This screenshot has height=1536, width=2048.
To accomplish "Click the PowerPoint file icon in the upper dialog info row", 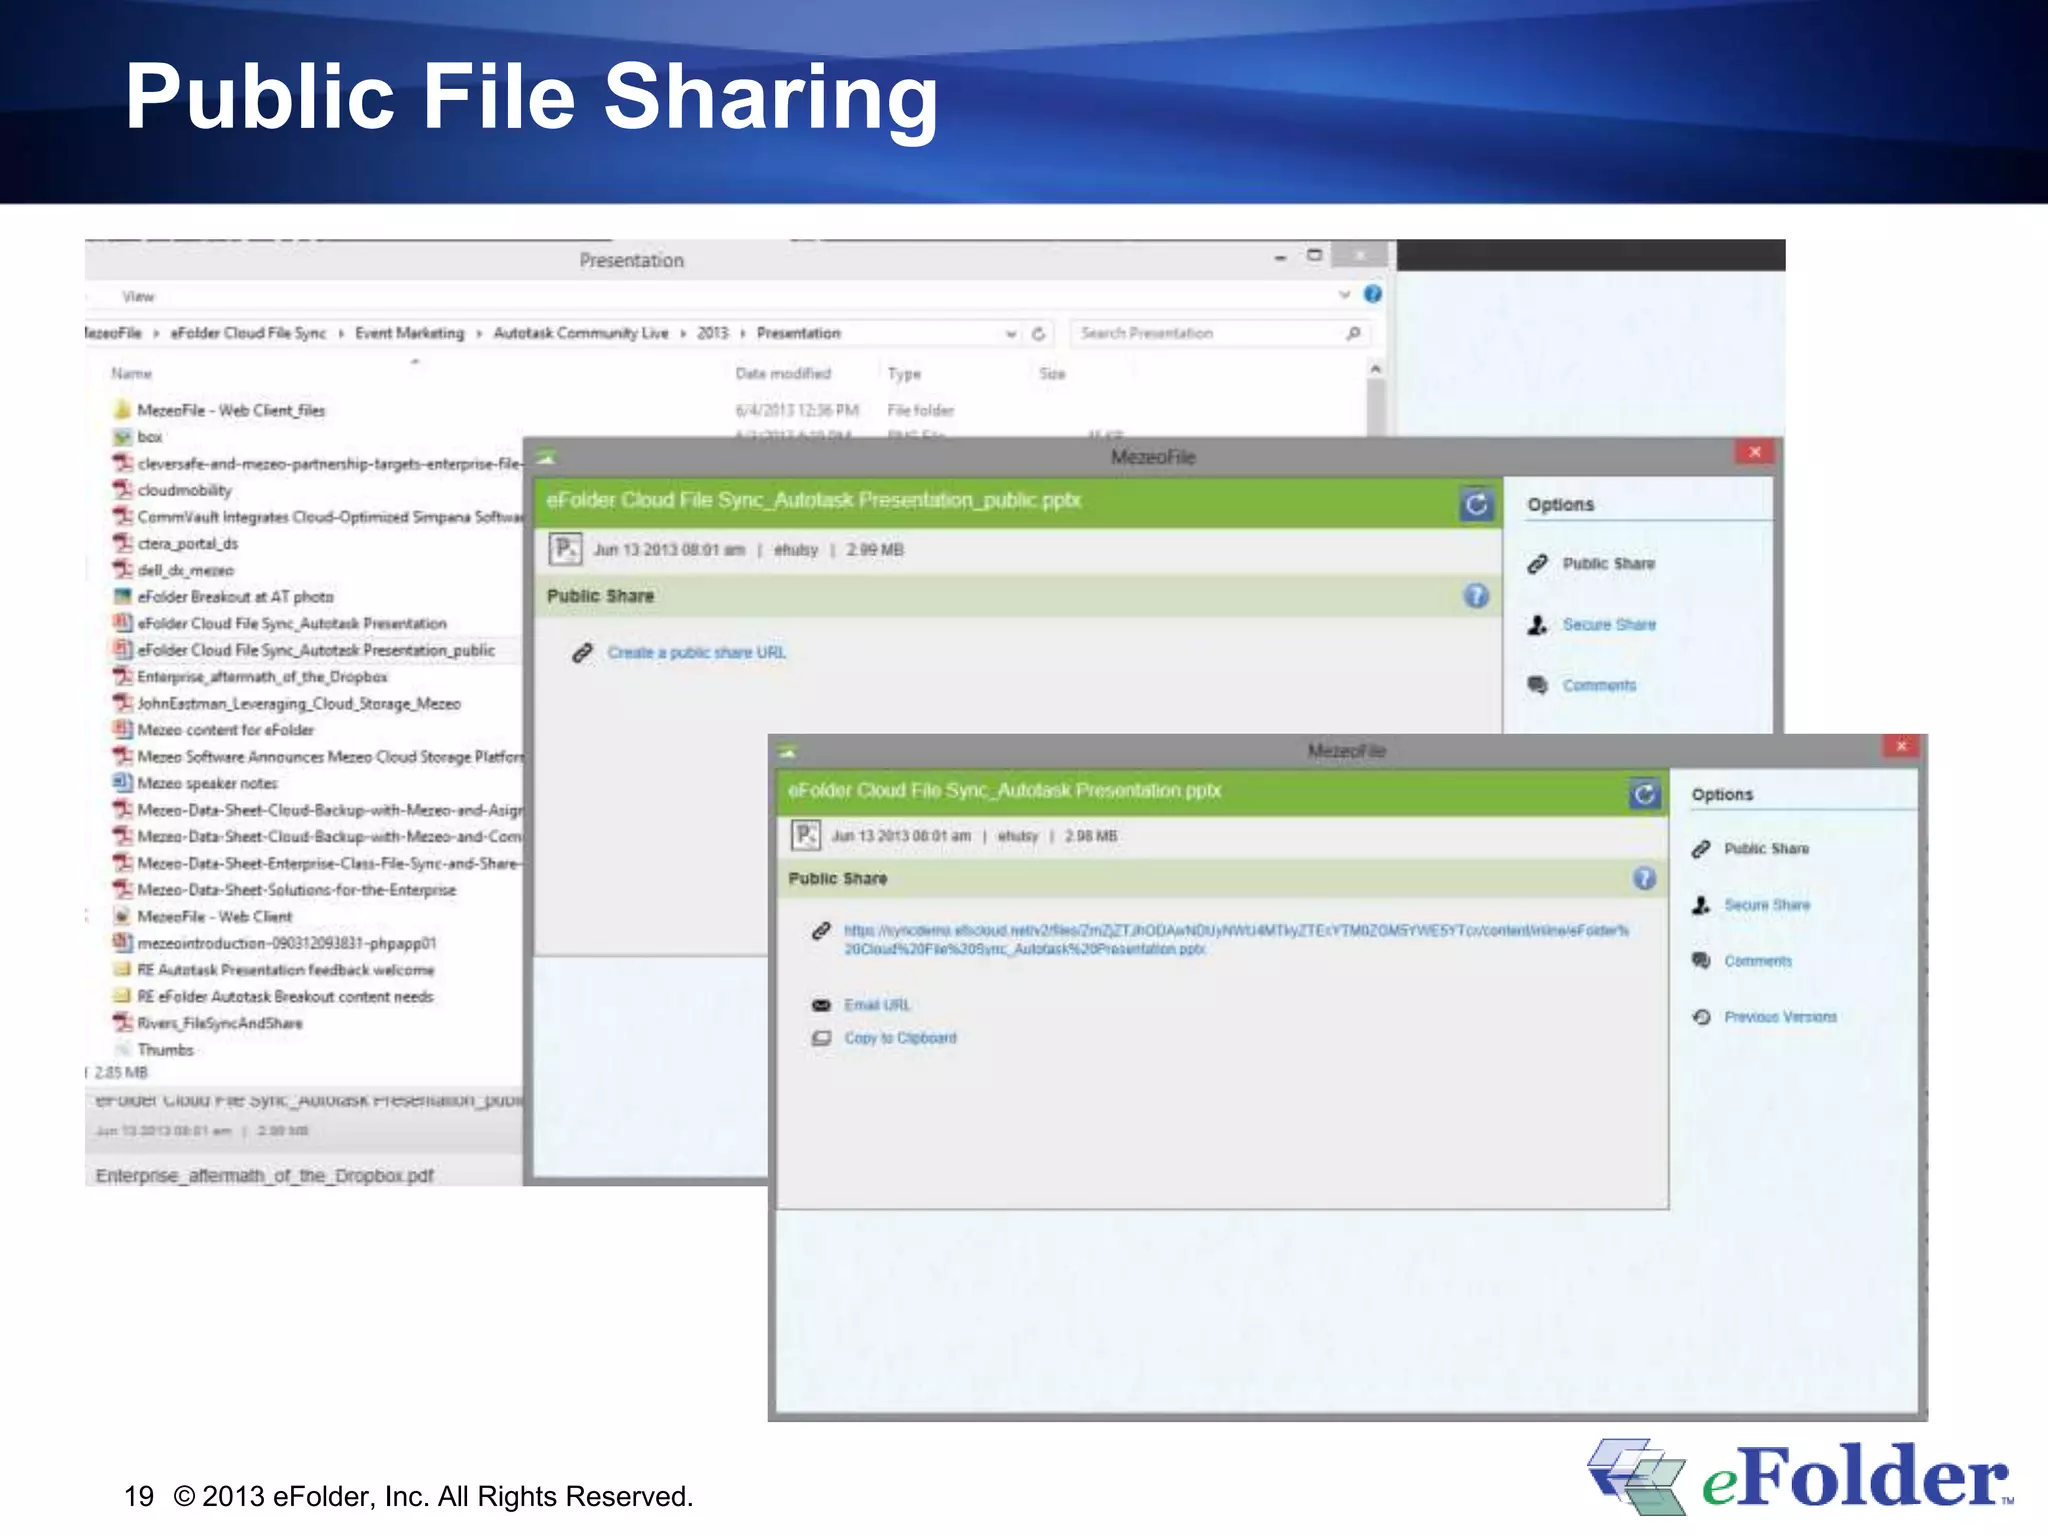I will pos(565,549).
